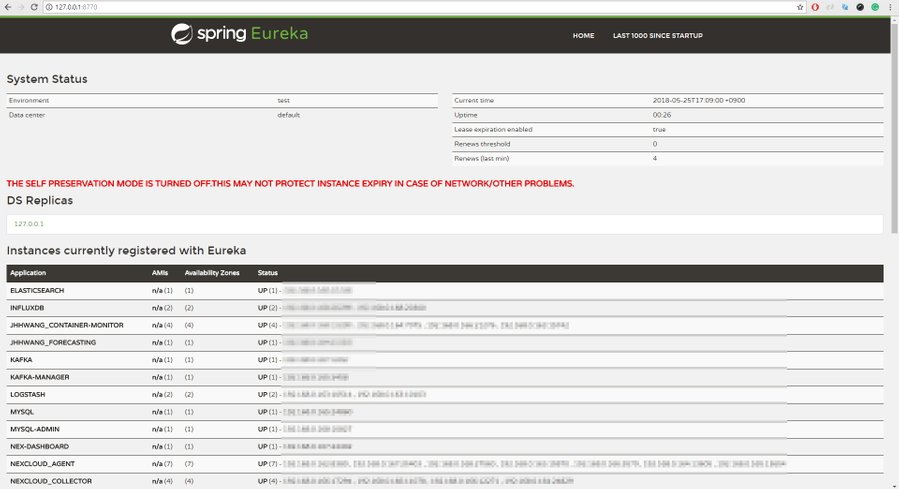This screenshot has height=489, width=899.
Task: Select the JHHWANG_CONTAINER-MONITOR application name
Action: click(x=67, y=325)
